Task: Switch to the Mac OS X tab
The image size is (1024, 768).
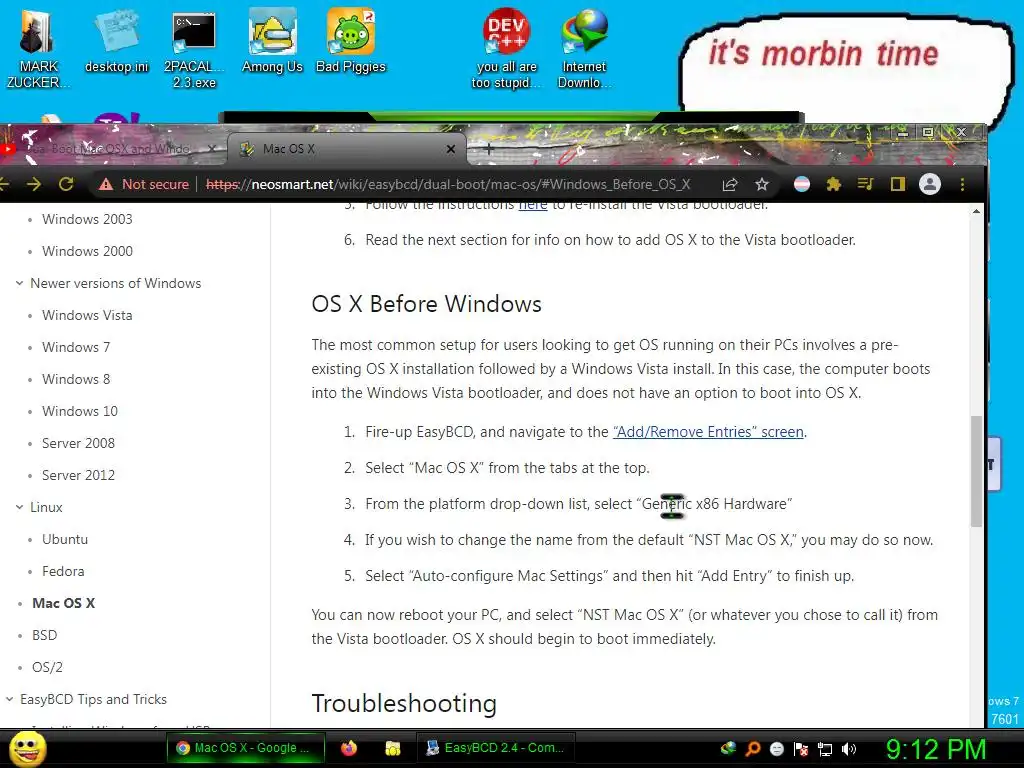Action: [346, 149]
